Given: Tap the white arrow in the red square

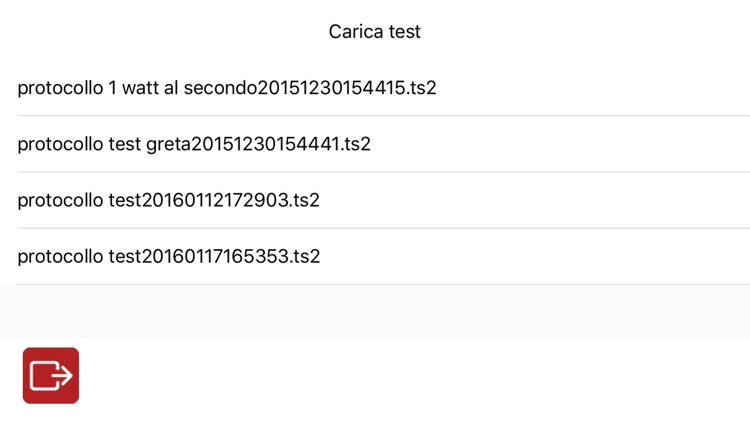Looking at the screenshot, I should coord(51,375).
